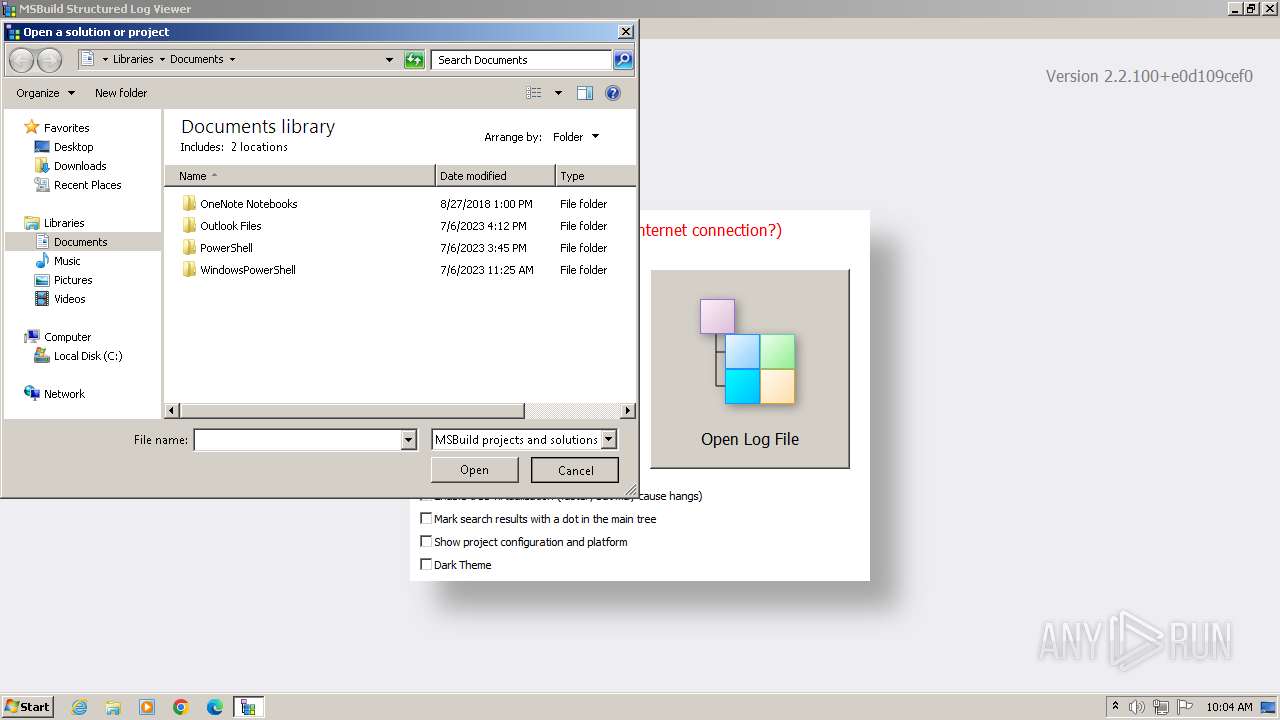Screen dimensions: 1280x720
Task: Click the Open Log File button
Action: click(750, 368)
